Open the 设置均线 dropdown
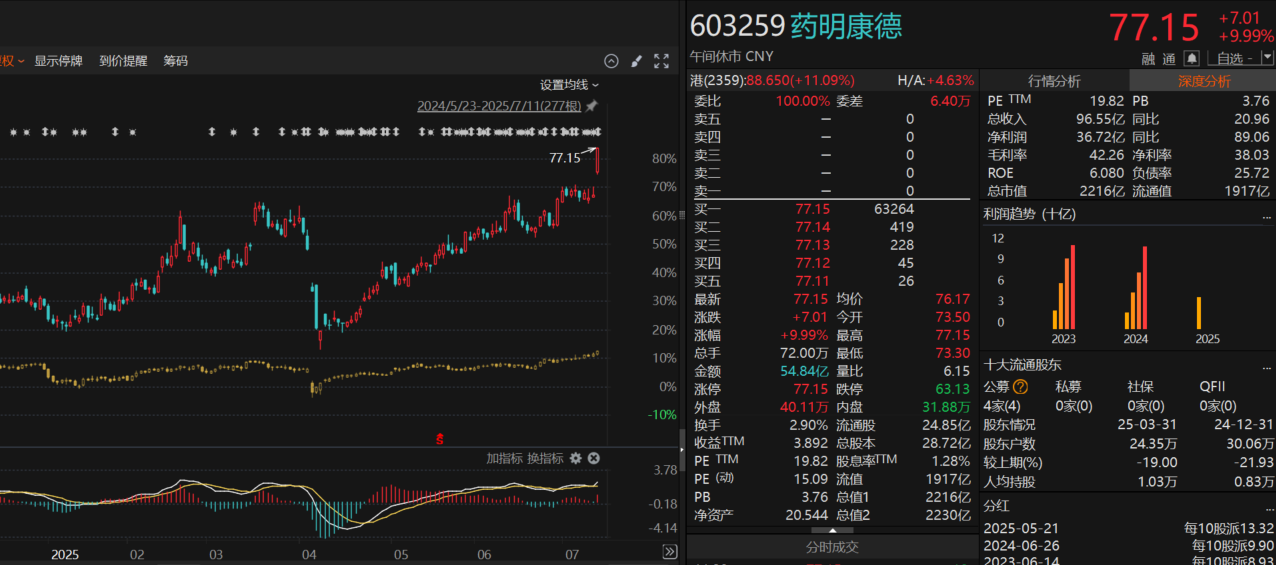 point(569,85)
